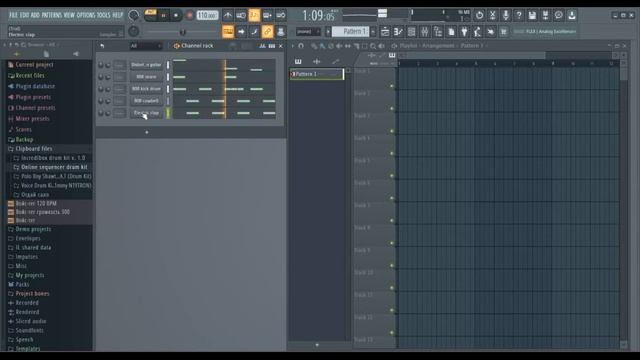640x360 pixels.
Task: Open the FILE menu
Action: (13, 15)
